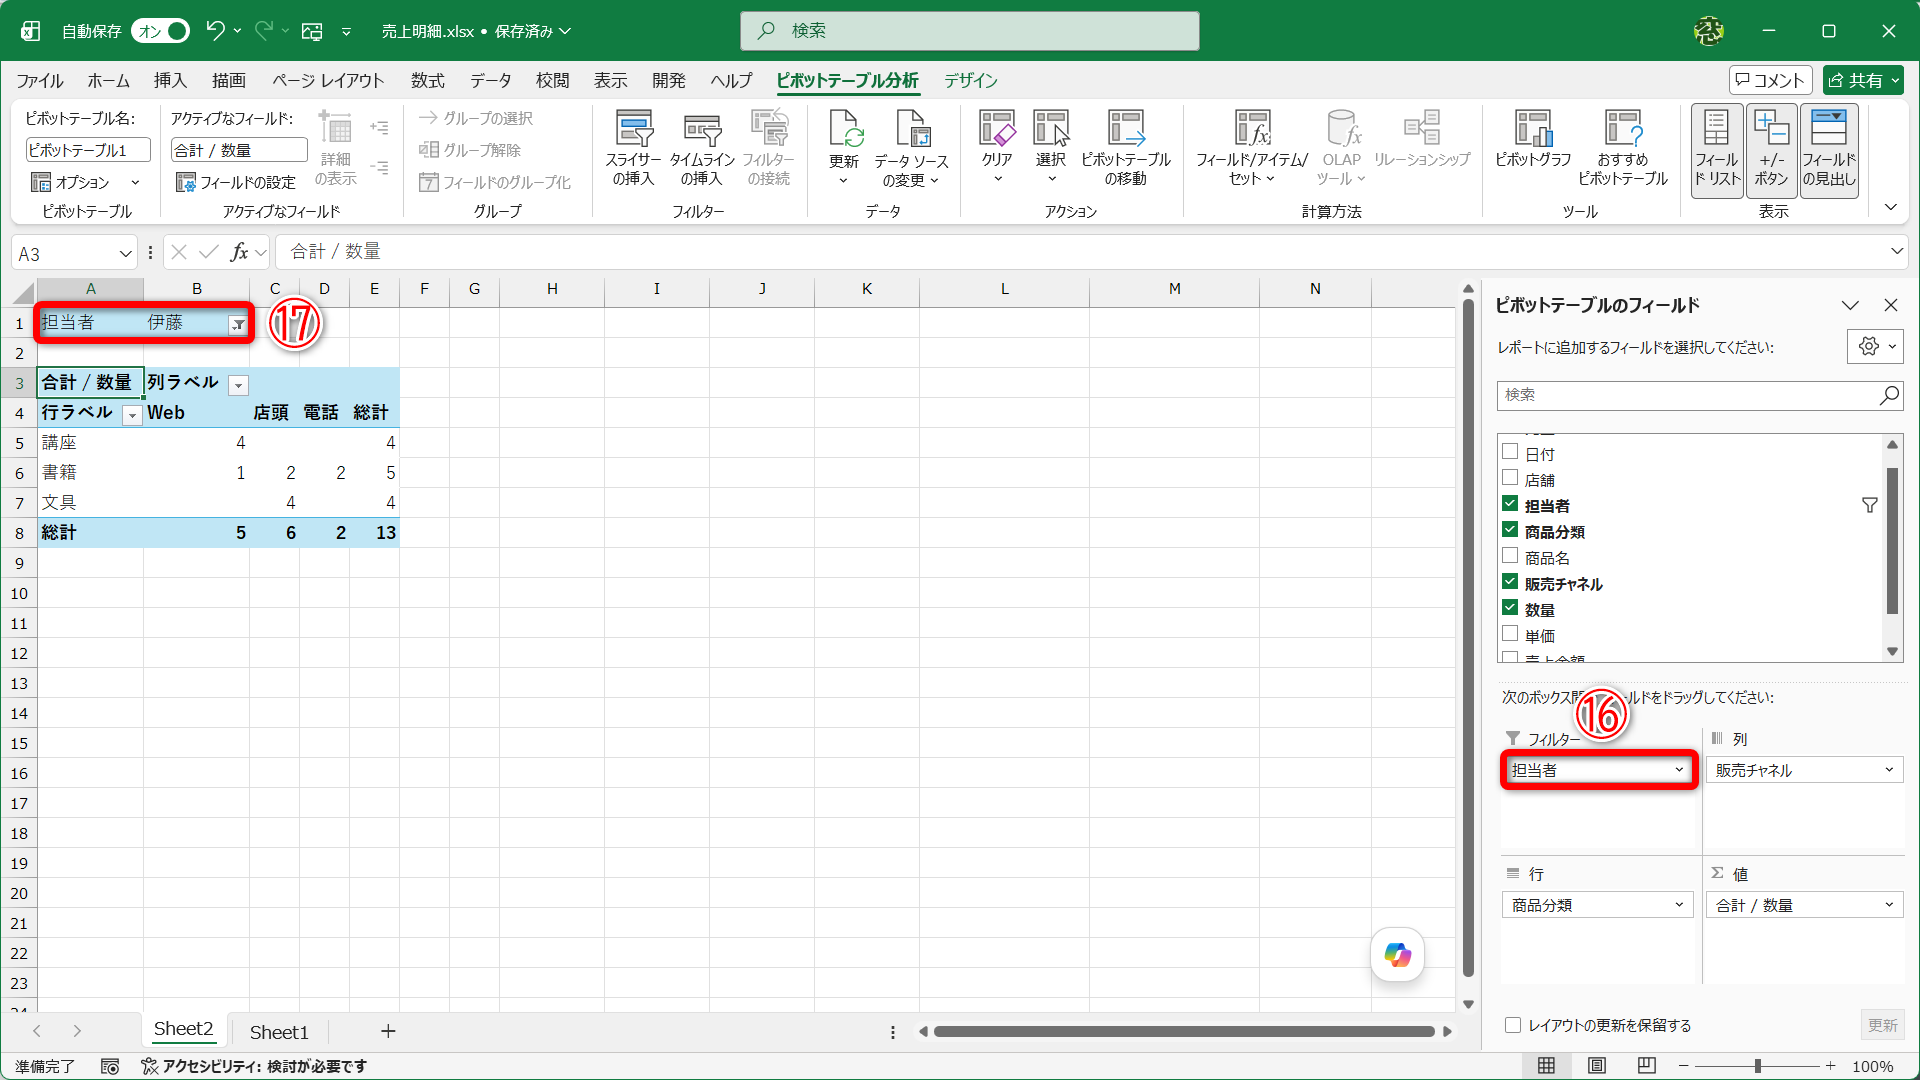Open 列ラベル filter dropdown
Image resolution: width=1920 pixels, height=1080 pixels.
(238, 385)
